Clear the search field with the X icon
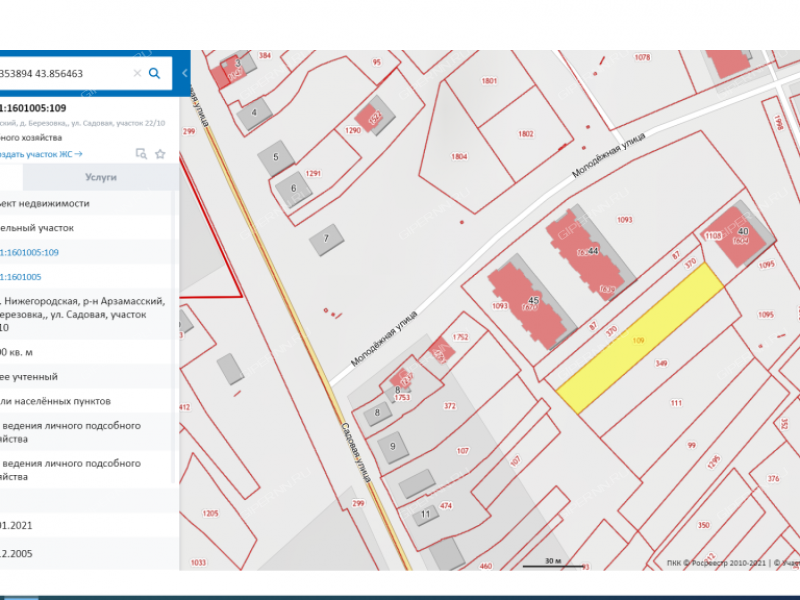This screenshot has width=800, height=600. pyautogui.click(x=137, y=73)
